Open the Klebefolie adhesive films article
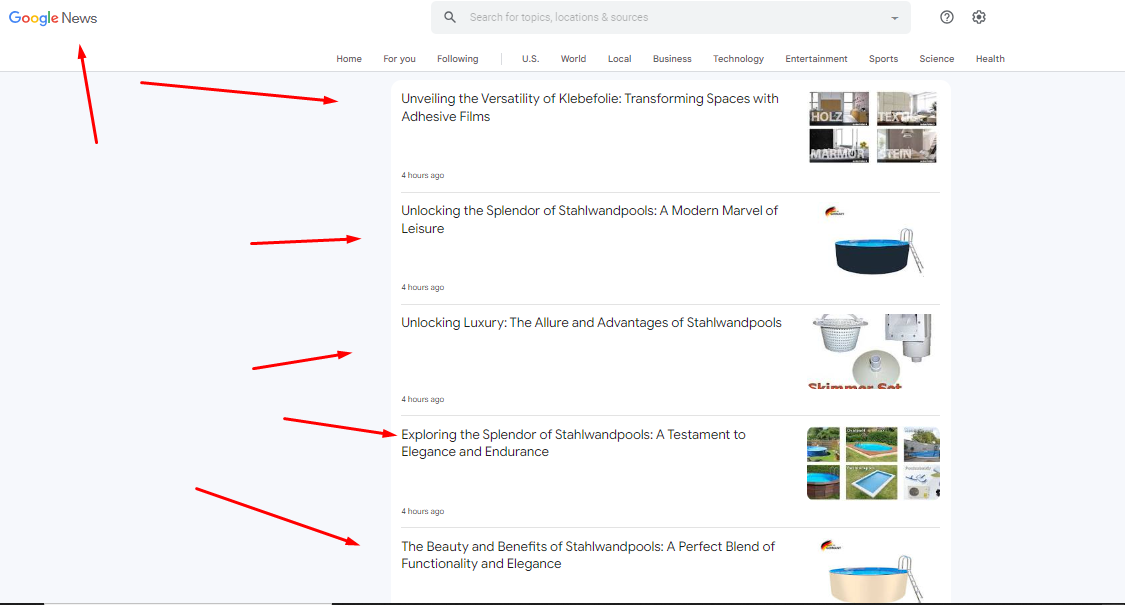Screen dimensions: 1125x605 [x=589, y=108]
